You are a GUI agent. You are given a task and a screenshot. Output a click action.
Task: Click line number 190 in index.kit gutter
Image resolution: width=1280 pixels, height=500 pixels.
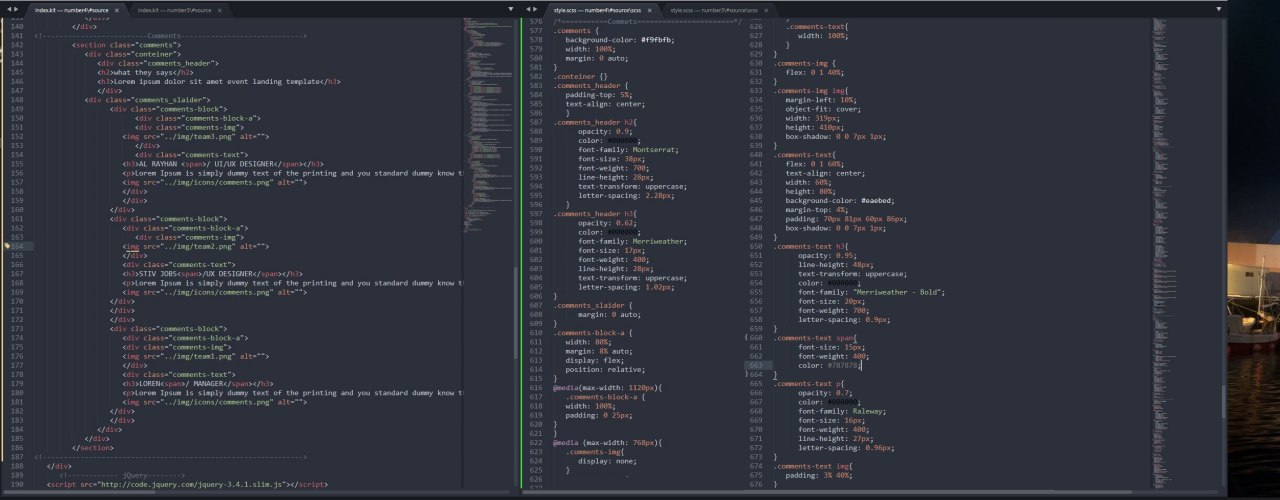click(x=16, y=484)
